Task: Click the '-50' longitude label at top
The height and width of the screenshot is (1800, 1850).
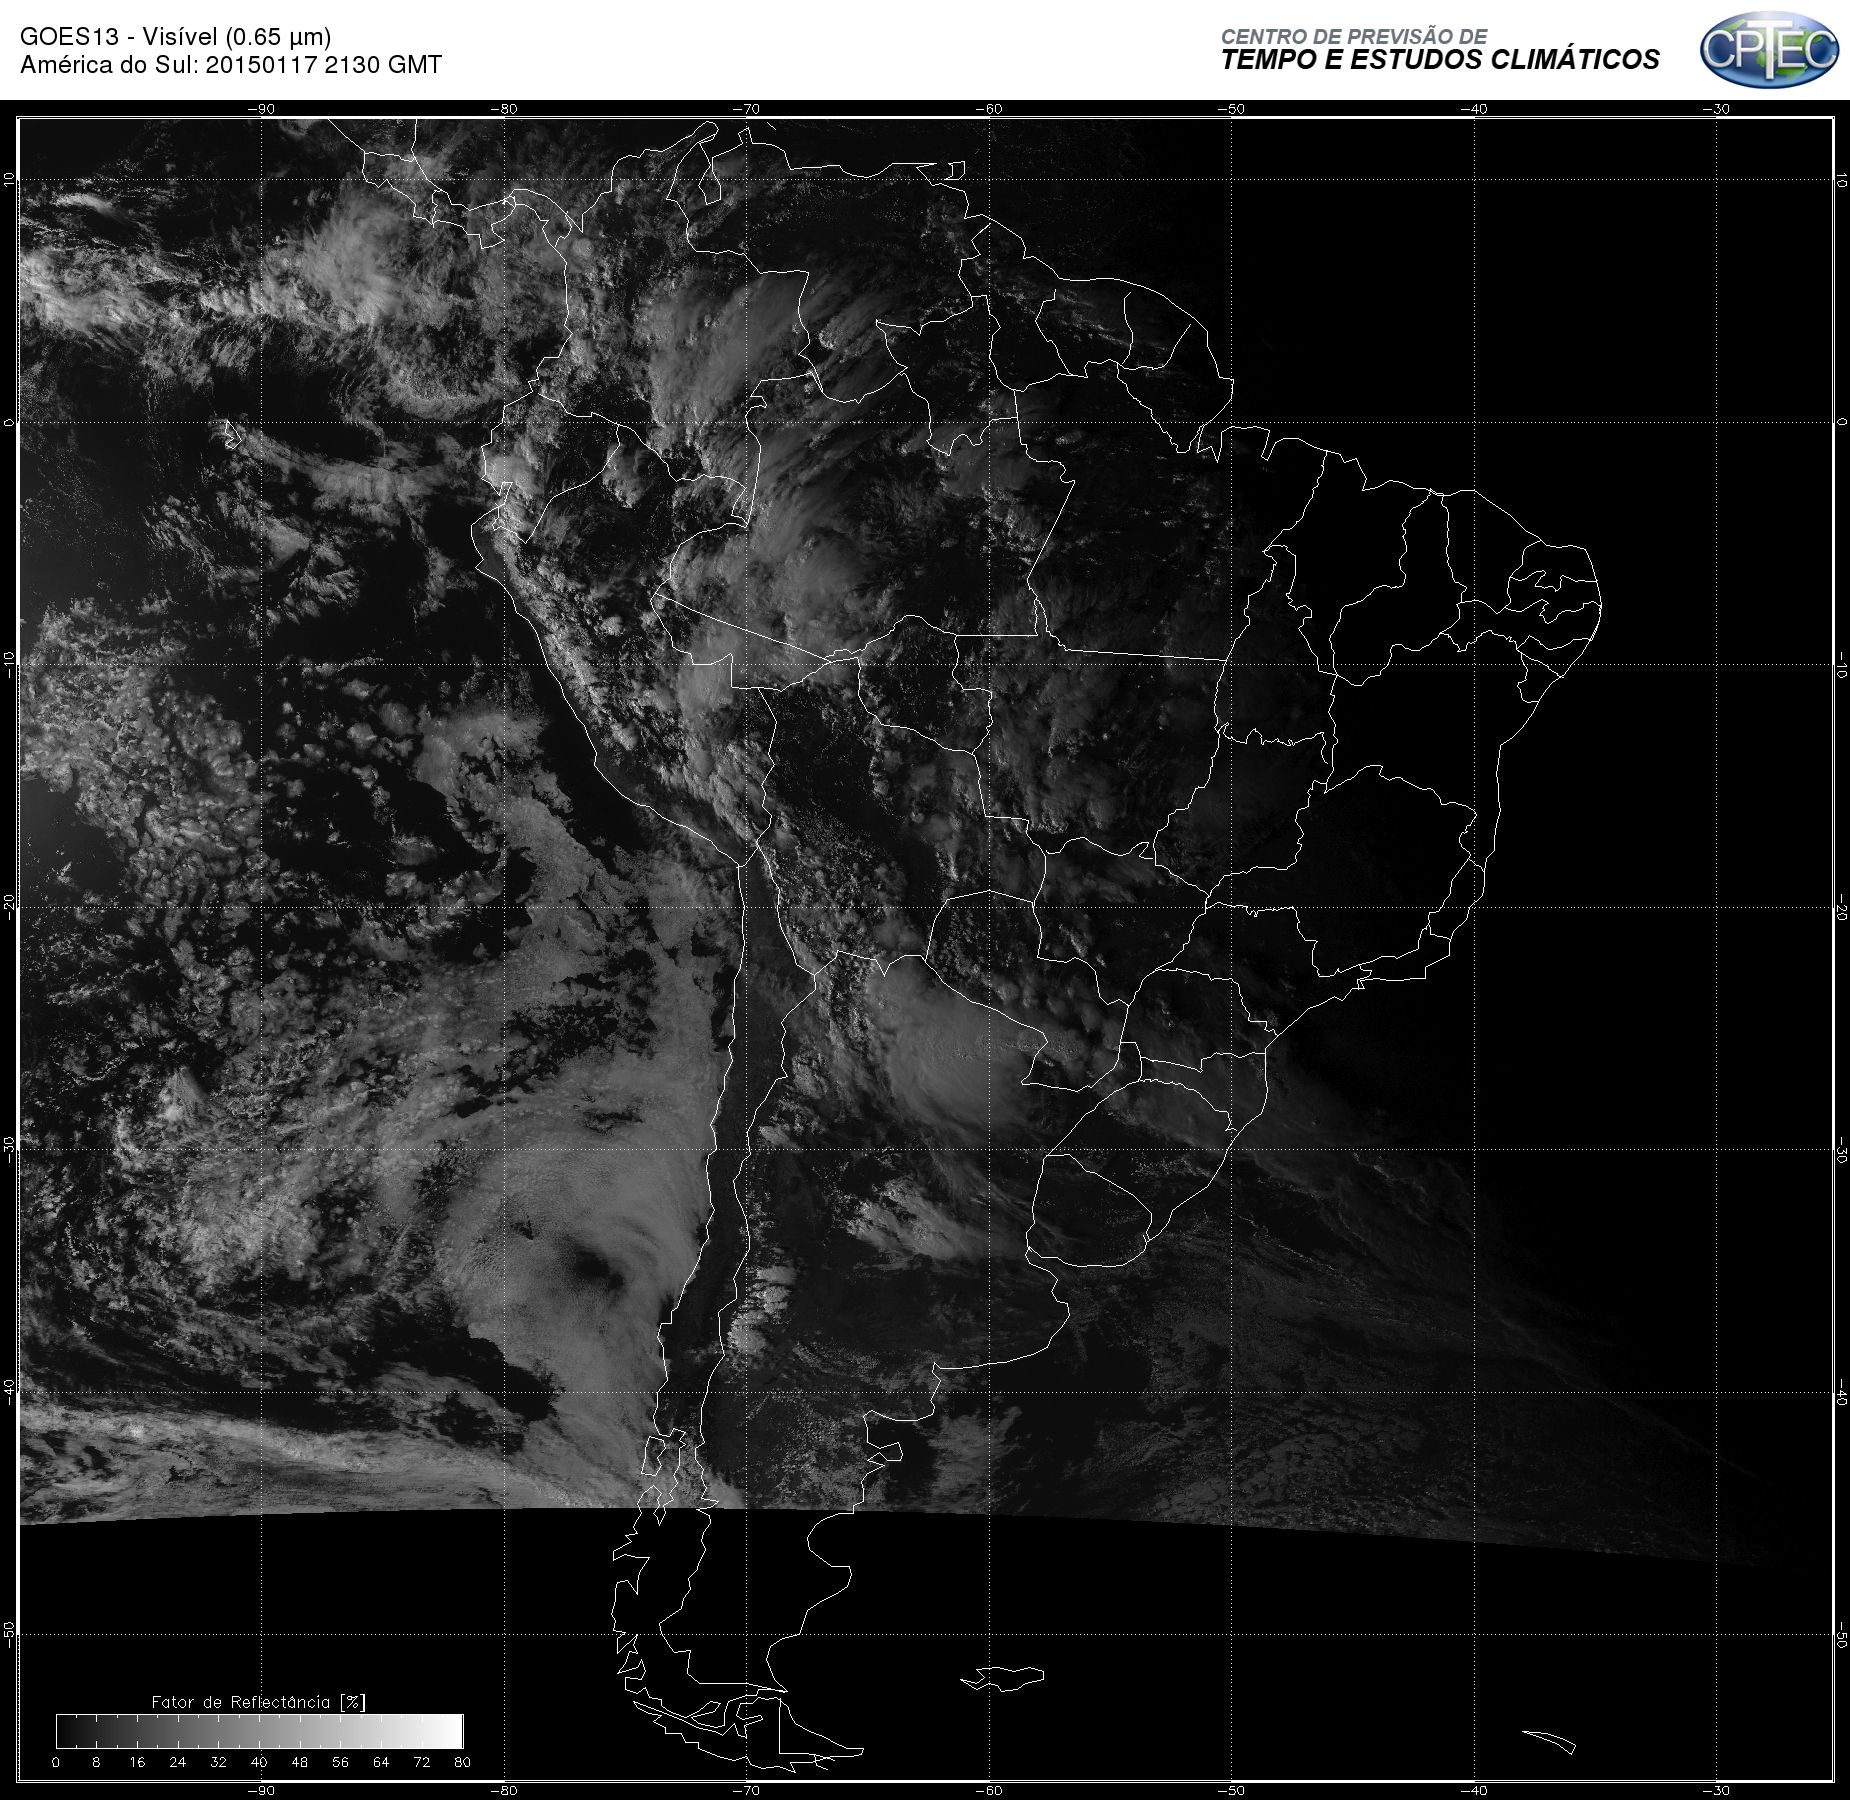Action: (1232, 109)
